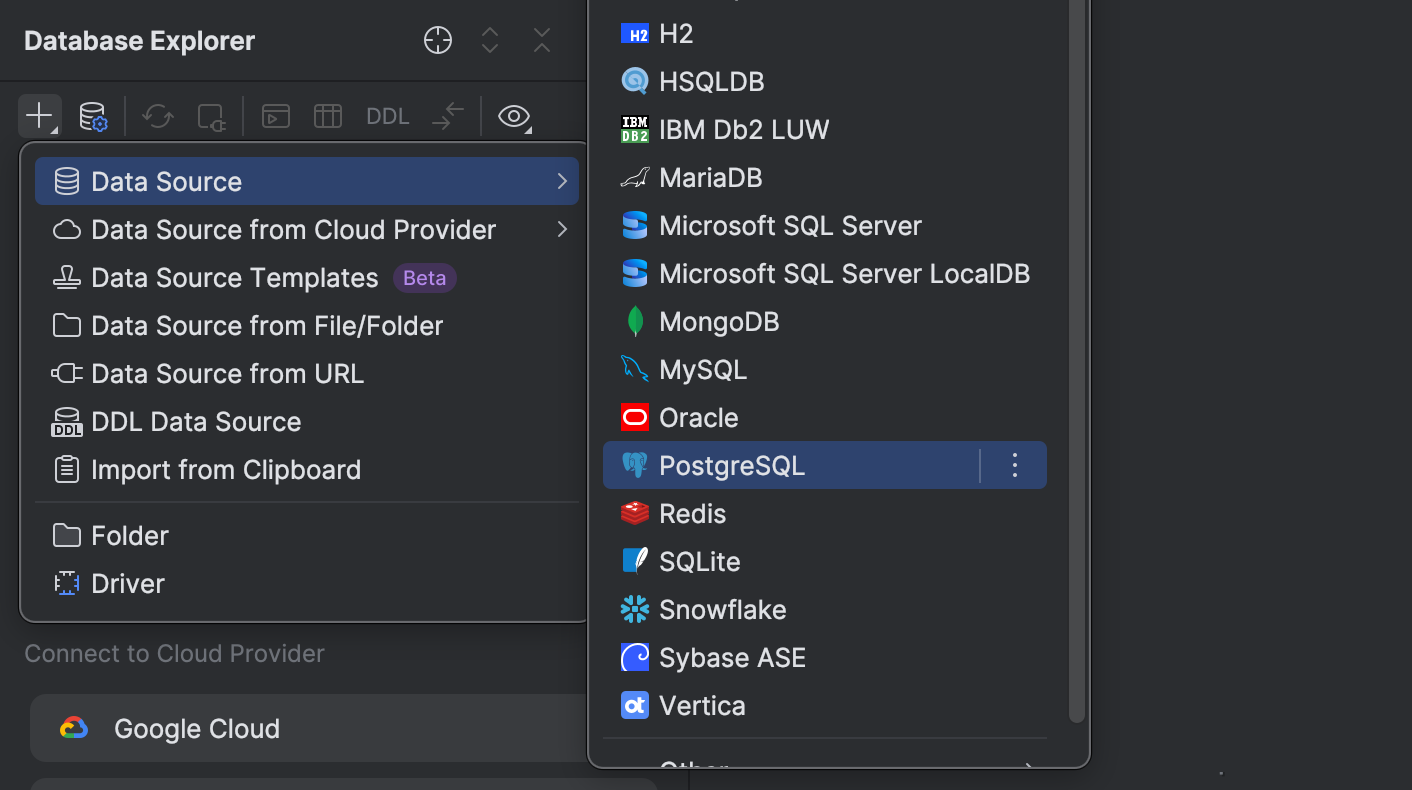Select MySQL data source
Image resolution: width=1412 pixels, height=790 pixels.
pos(825,369)
